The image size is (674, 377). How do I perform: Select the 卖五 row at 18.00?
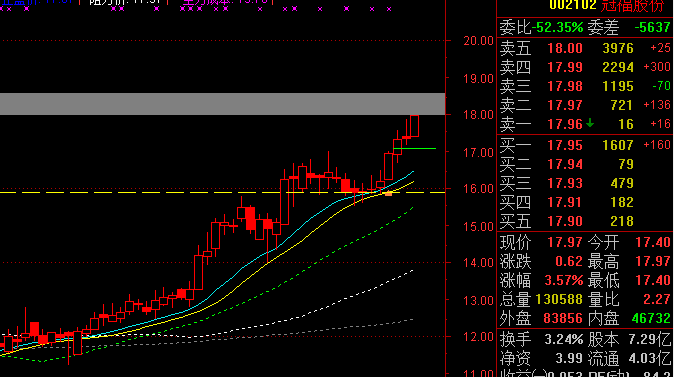[x=585, y=48]
